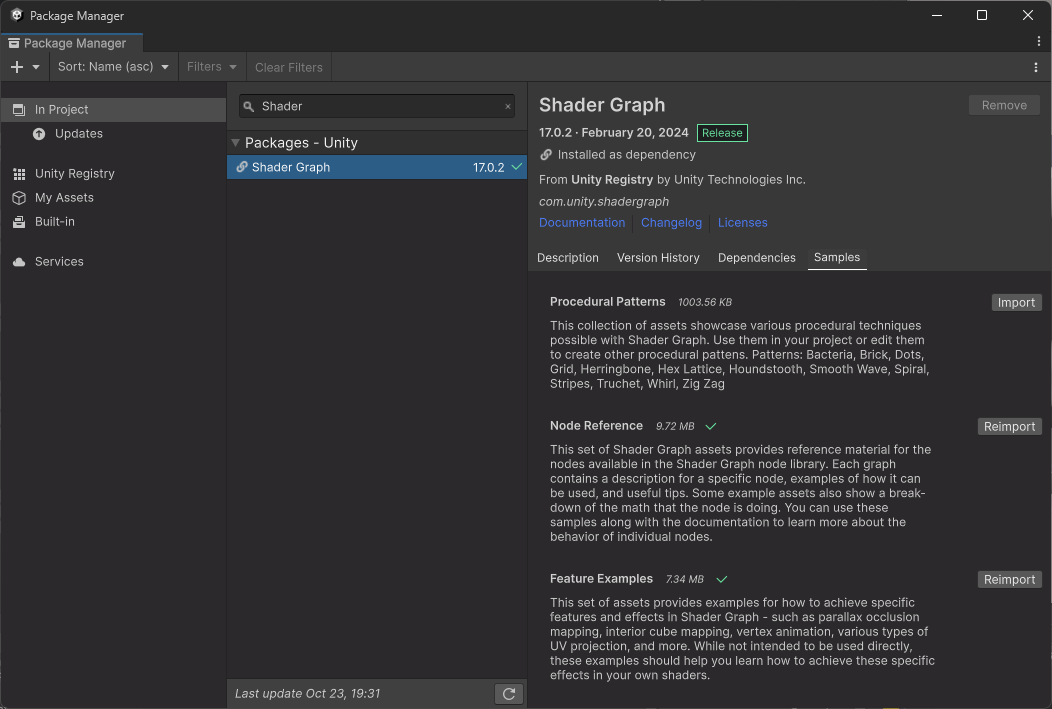Switch to Dependencies tab
Viewport: 1052px width, 709px height.
point(756,258)
